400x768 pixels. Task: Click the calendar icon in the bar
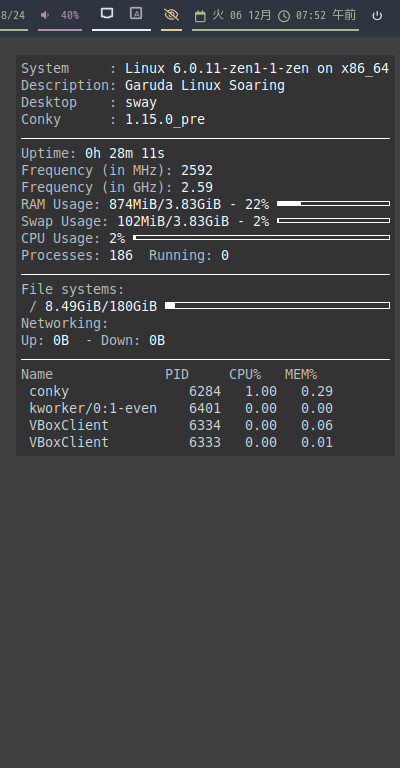point(200,16)
